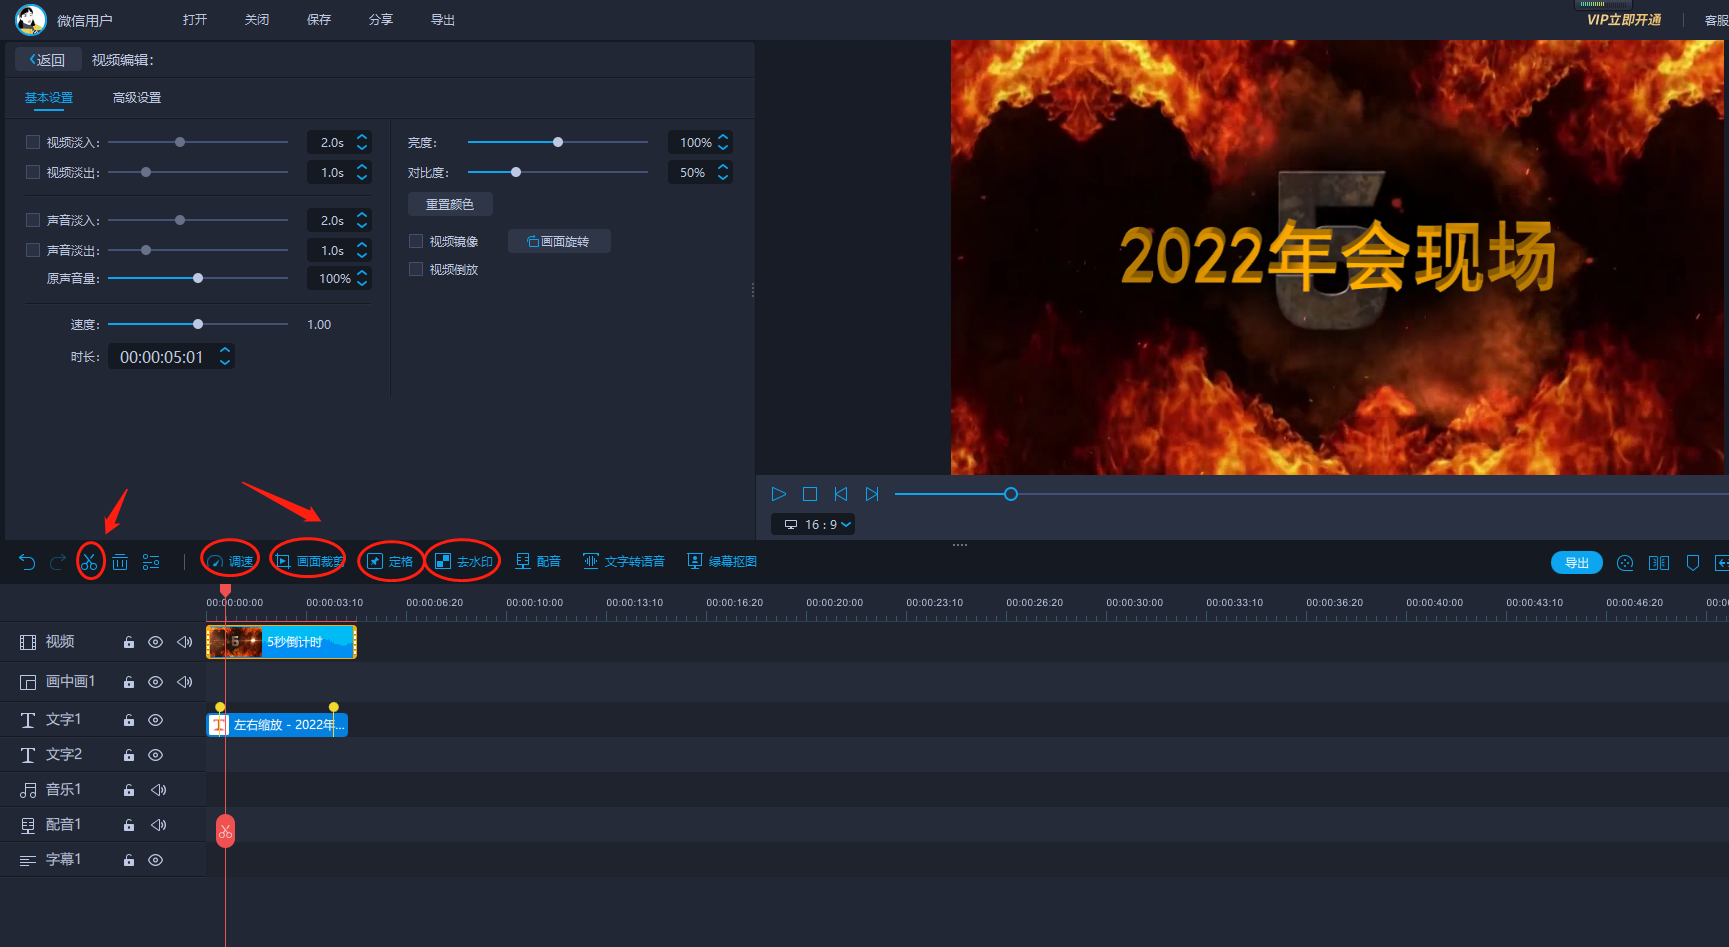This screenshot has height=947, width=1729.
Task: Click the 返回 back button
Action: pyautogui.click(x=48, y=60)
